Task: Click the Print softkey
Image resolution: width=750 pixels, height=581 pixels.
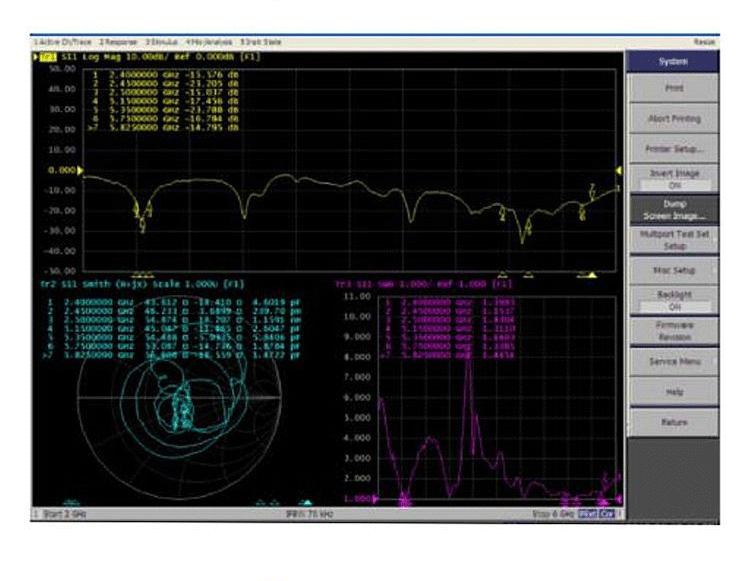Action: 672,89
